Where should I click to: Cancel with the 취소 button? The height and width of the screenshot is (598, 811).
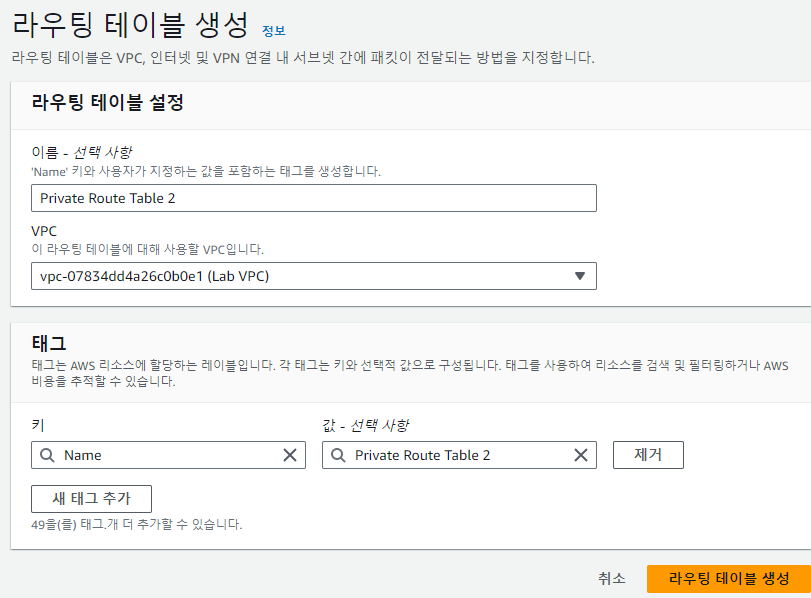(612, 578)
